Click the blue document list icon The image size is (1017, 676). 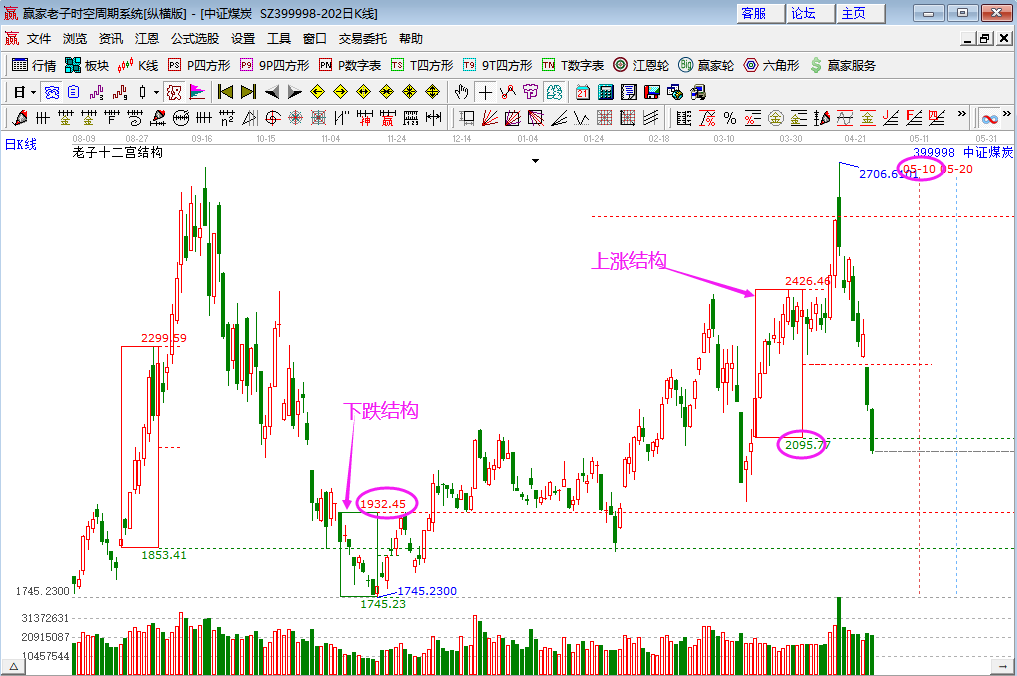pos(74,93)
